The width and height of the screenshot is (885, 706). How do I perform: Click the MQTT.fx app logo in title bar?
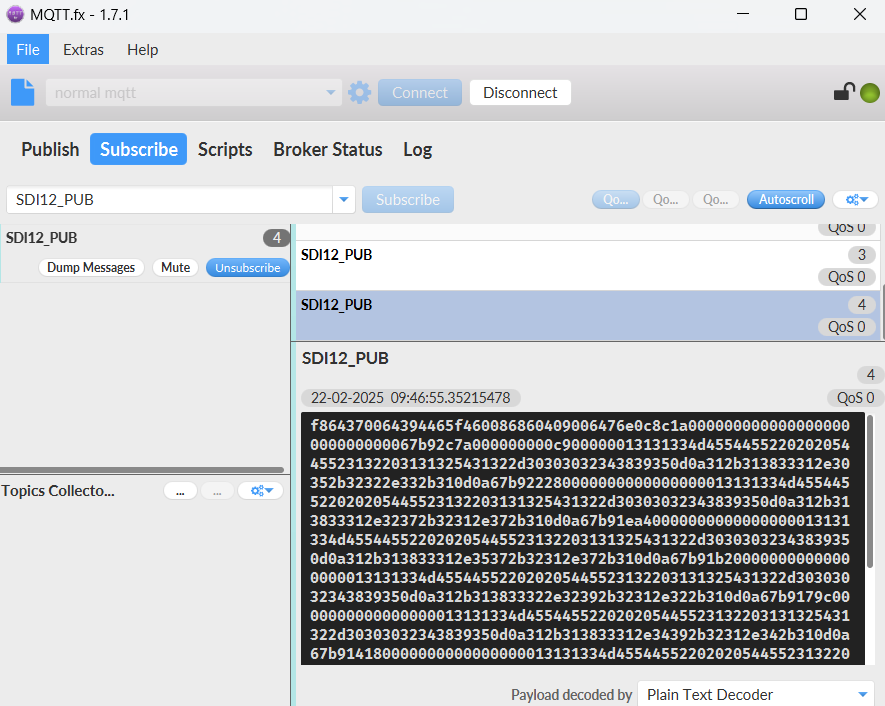pos(15,14)
